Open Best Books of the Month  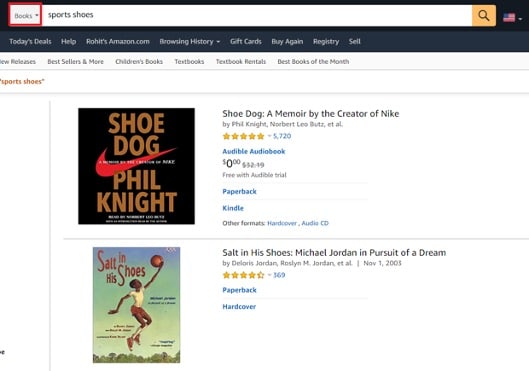[313, 62]
